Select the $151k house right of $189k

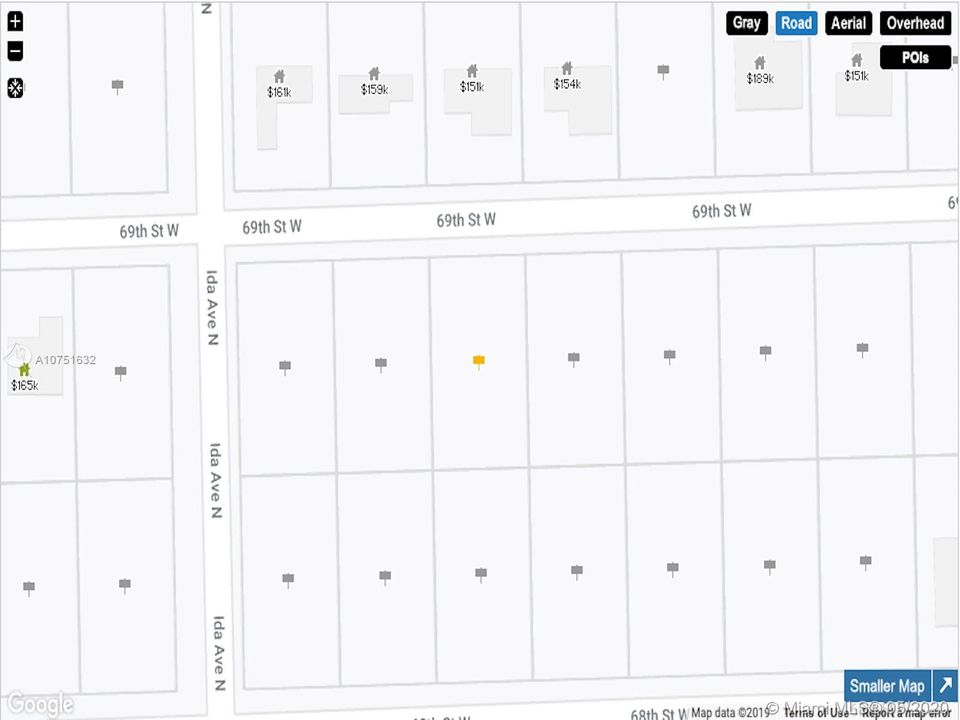point(857,67)
